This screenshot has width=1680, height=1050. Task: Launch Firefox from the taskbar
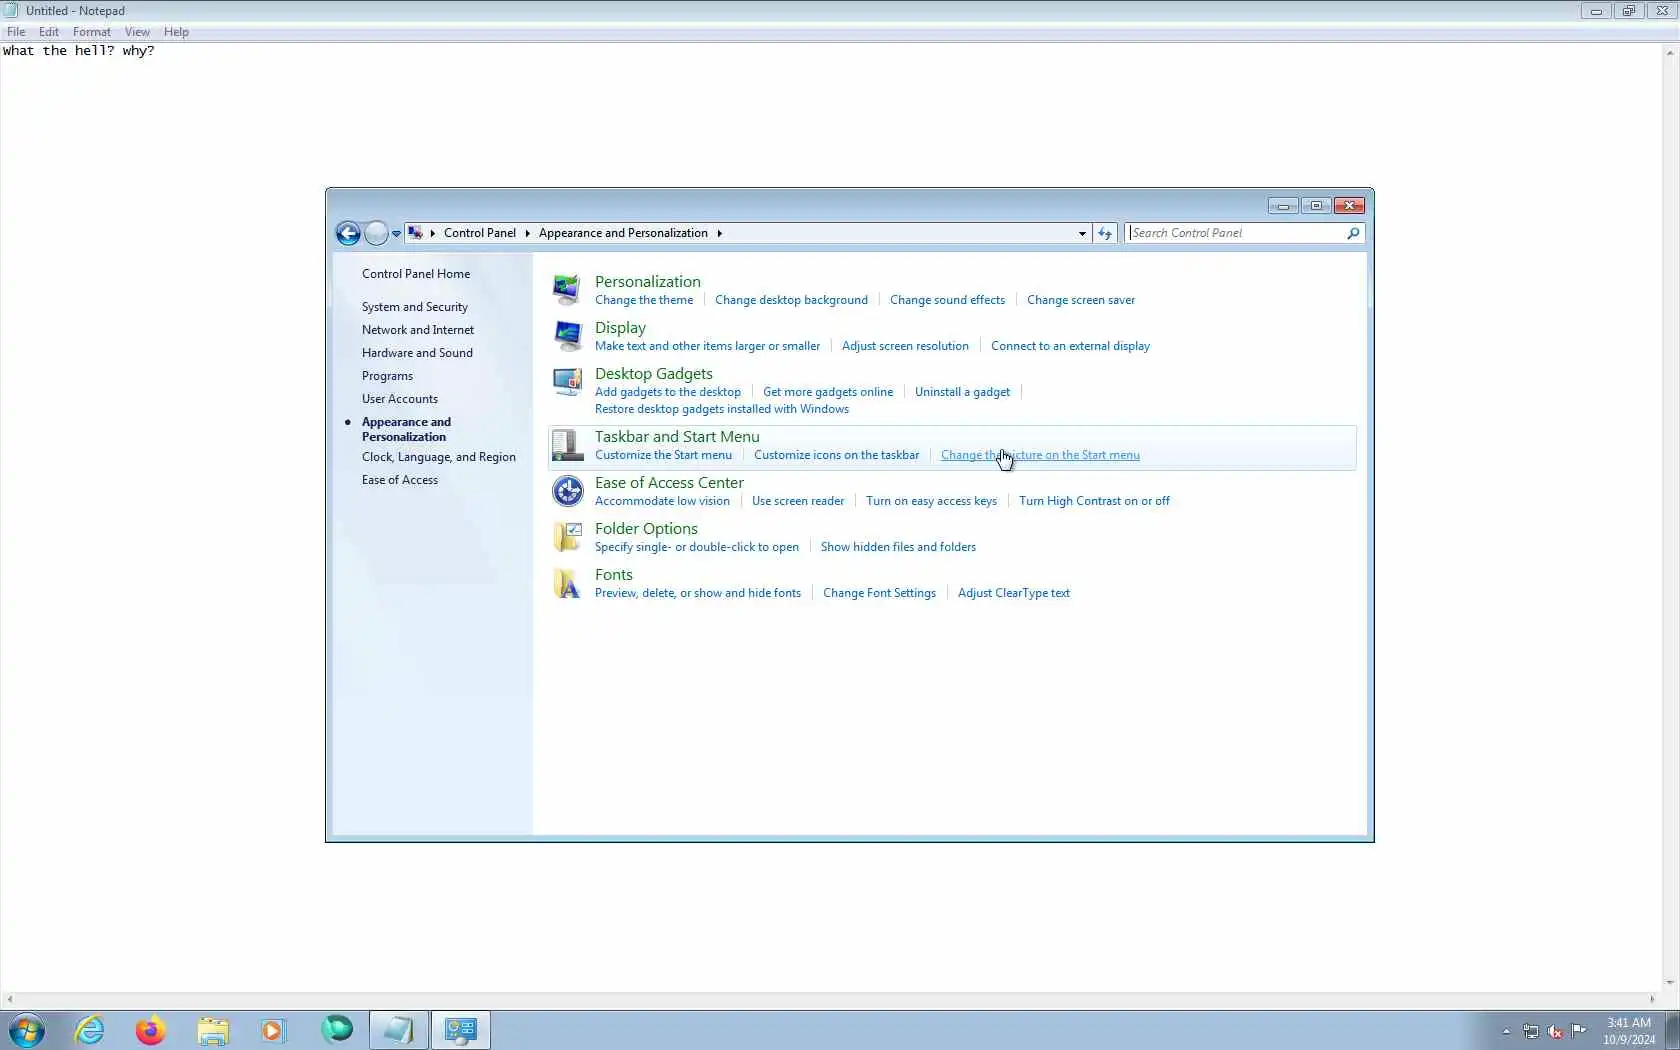[150, 1030]
